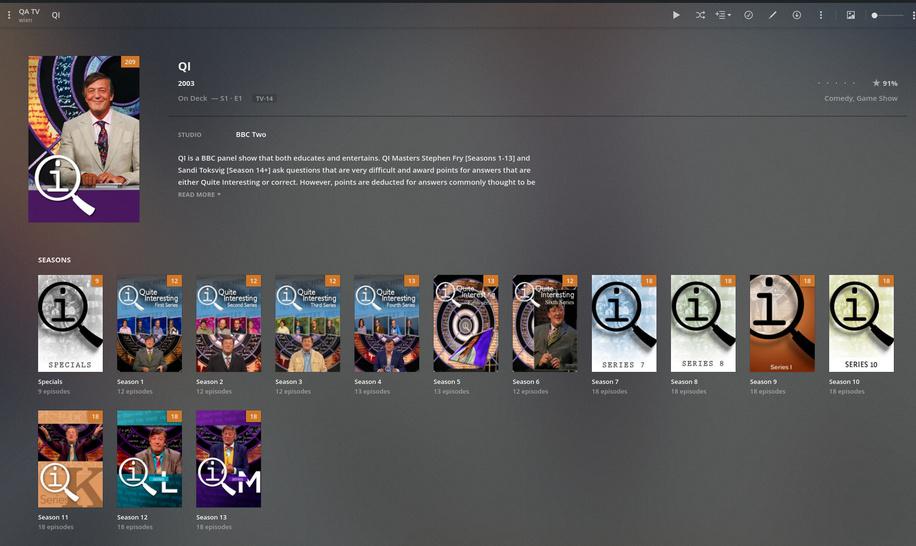Click the Season 5 title text
Image resolution: width=916 pixels, height=546 pixels.
(x=446, y=381)
